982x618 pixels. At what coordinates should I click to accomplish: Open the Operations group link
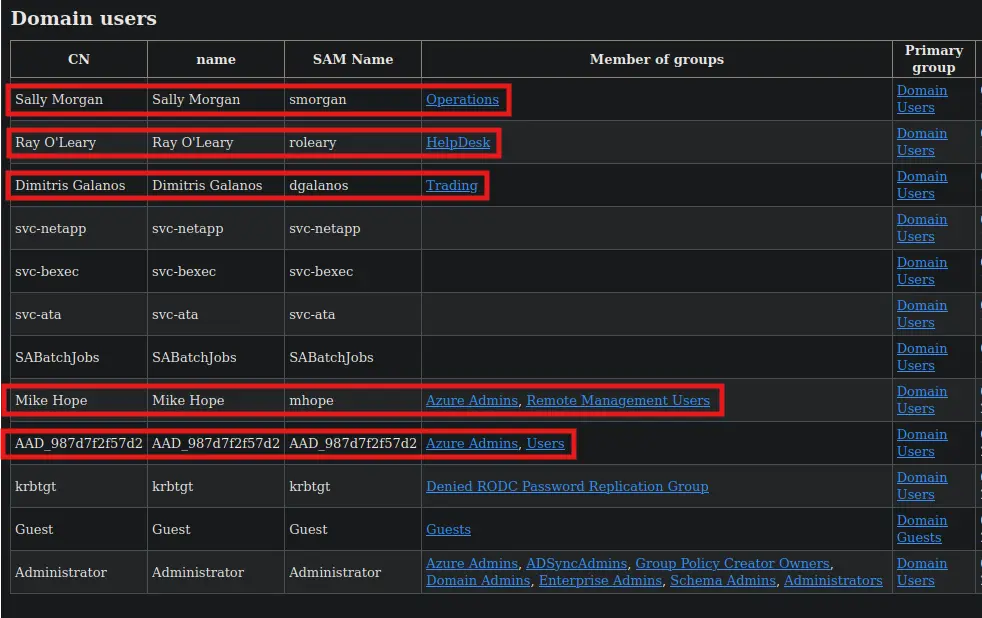pos(462,100)
